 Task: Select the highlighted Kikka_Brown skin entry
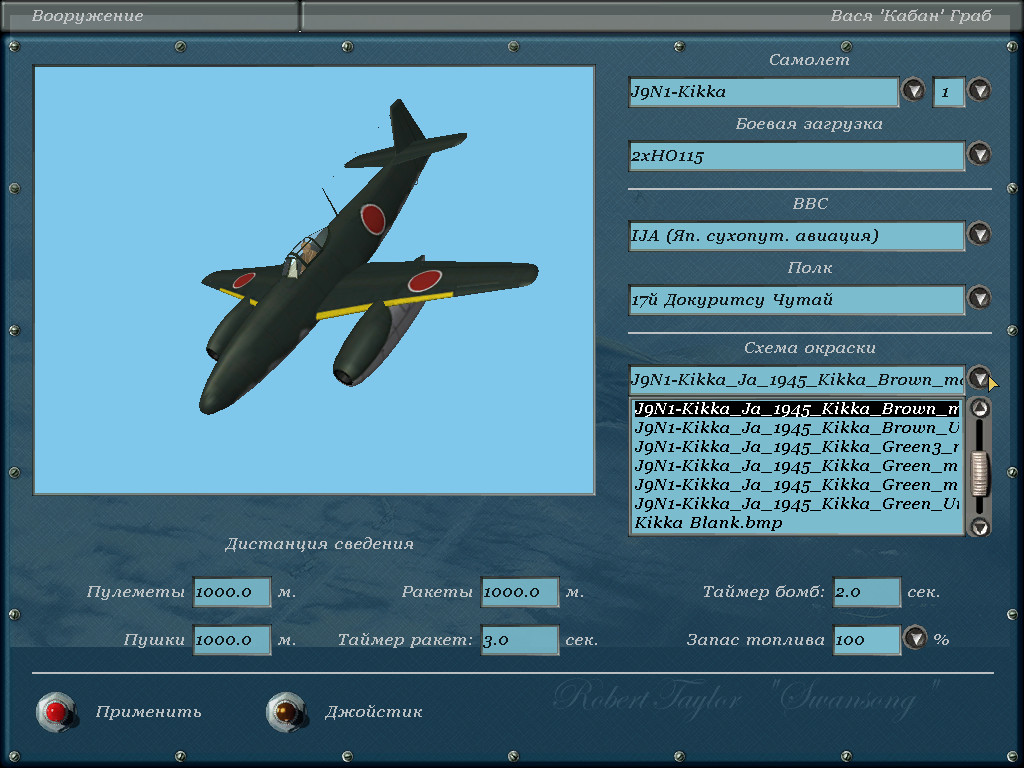tap(796, 409)
